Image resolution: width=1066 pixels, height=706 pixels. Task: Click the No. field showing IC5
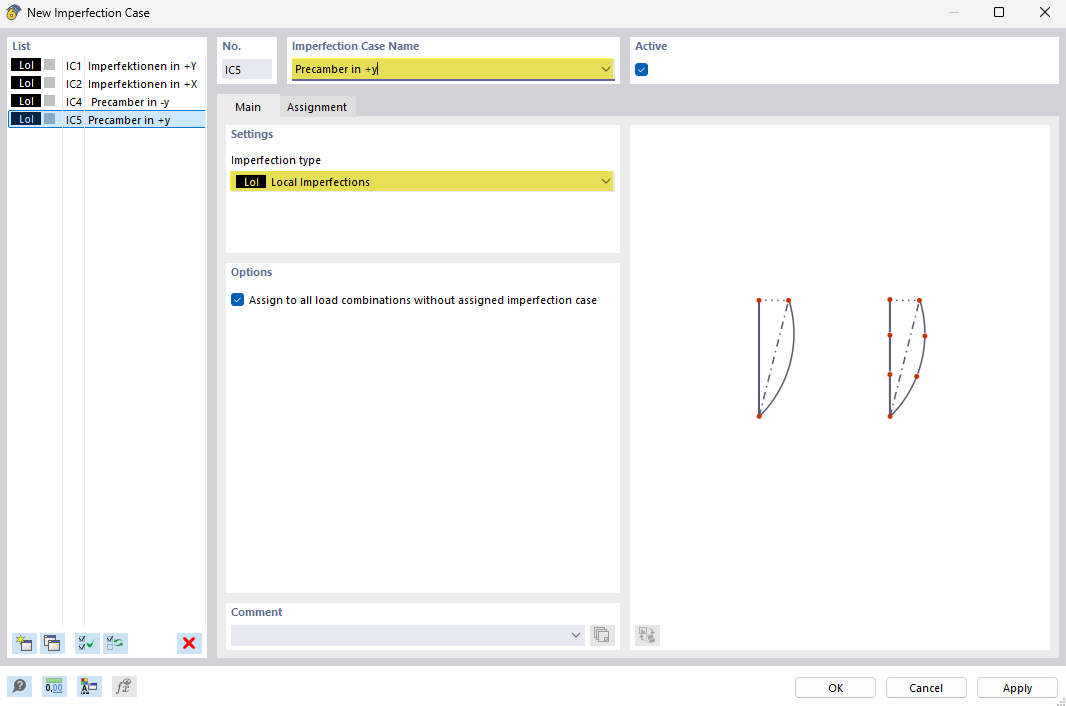point(247,69)
